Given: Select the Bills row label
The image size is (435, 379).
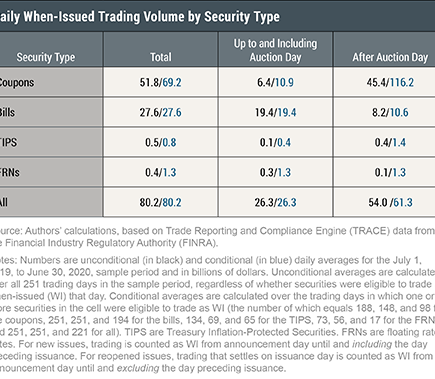Looking at the screenshot, I should tap(7, 112).
